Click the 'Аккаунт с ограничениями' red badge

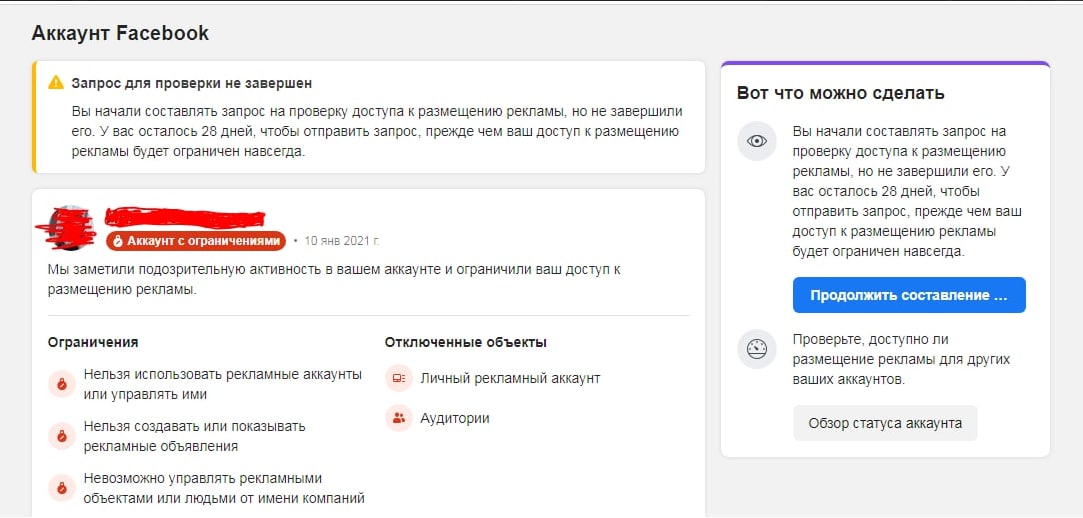coord(195,240)
